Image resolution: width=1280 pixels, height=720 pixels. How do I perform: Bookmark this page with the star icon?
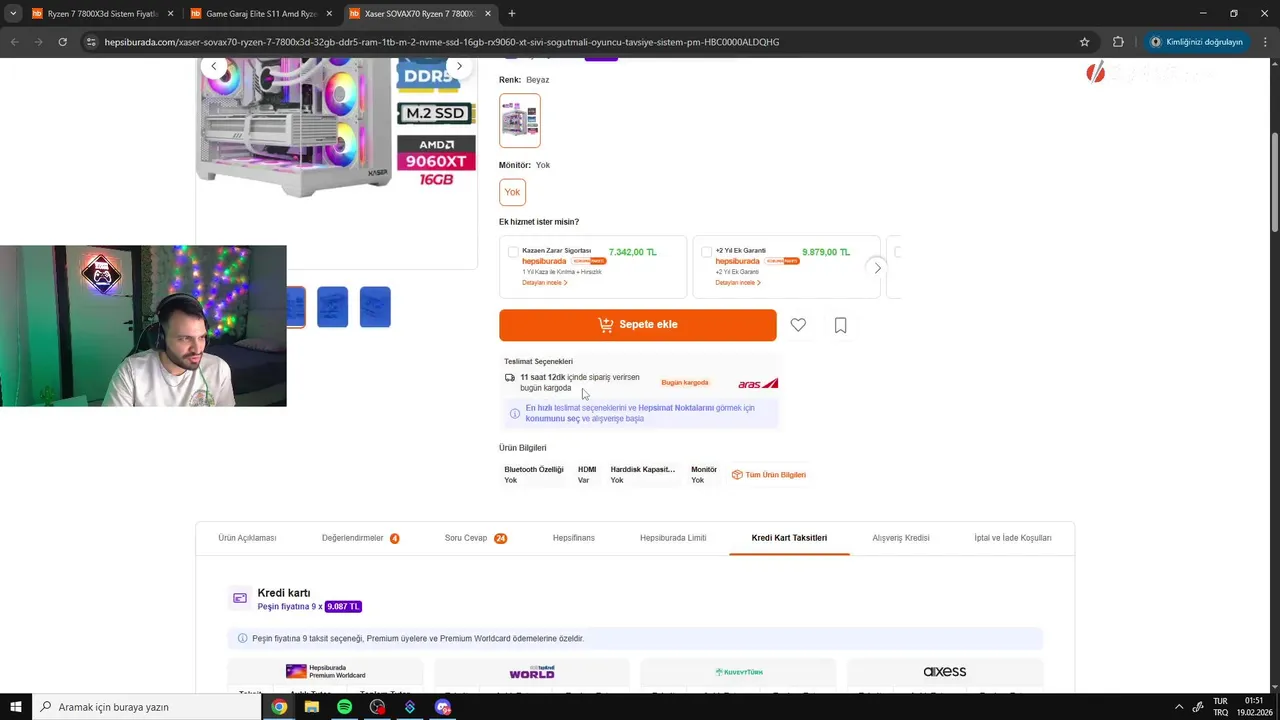coord(1084,42)
